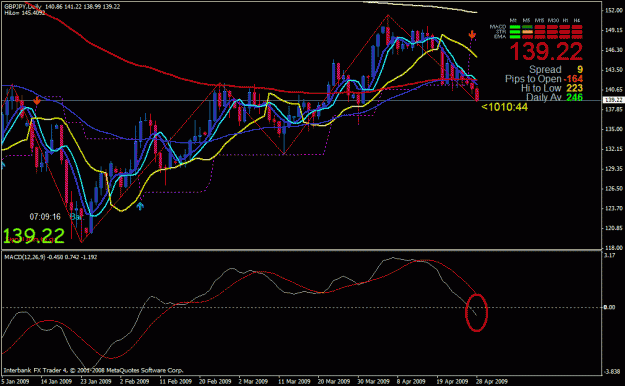Click the GBPJPY,Daily chart title
625x386 pixels.
(23, 7)
